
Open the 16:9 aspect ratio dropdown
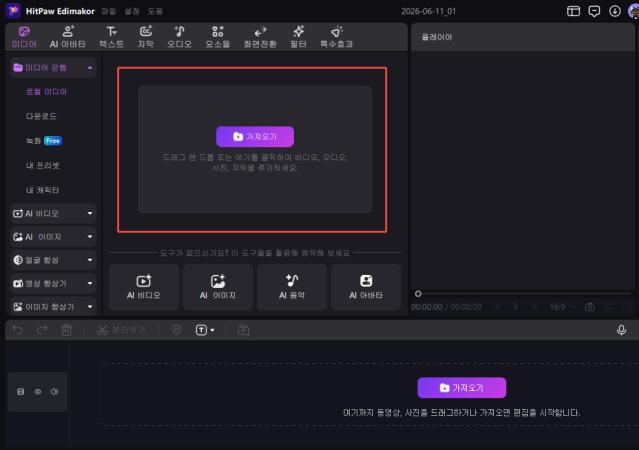(x=562, y=307)
